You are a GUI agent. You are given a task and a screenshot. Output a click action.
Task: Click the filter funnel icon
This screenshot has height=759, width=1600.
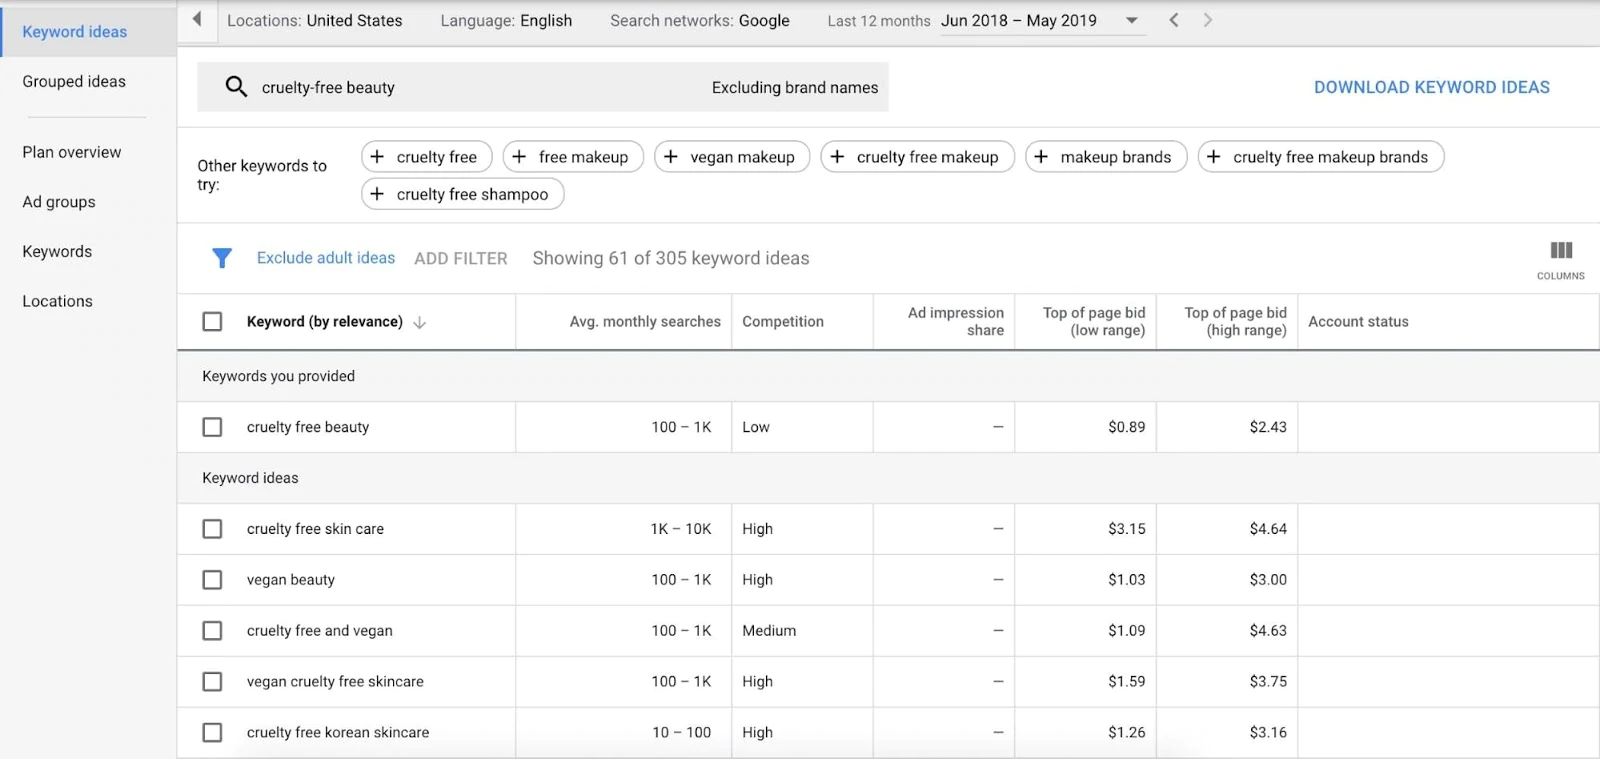pyautogui.click(x=222, y=258)
